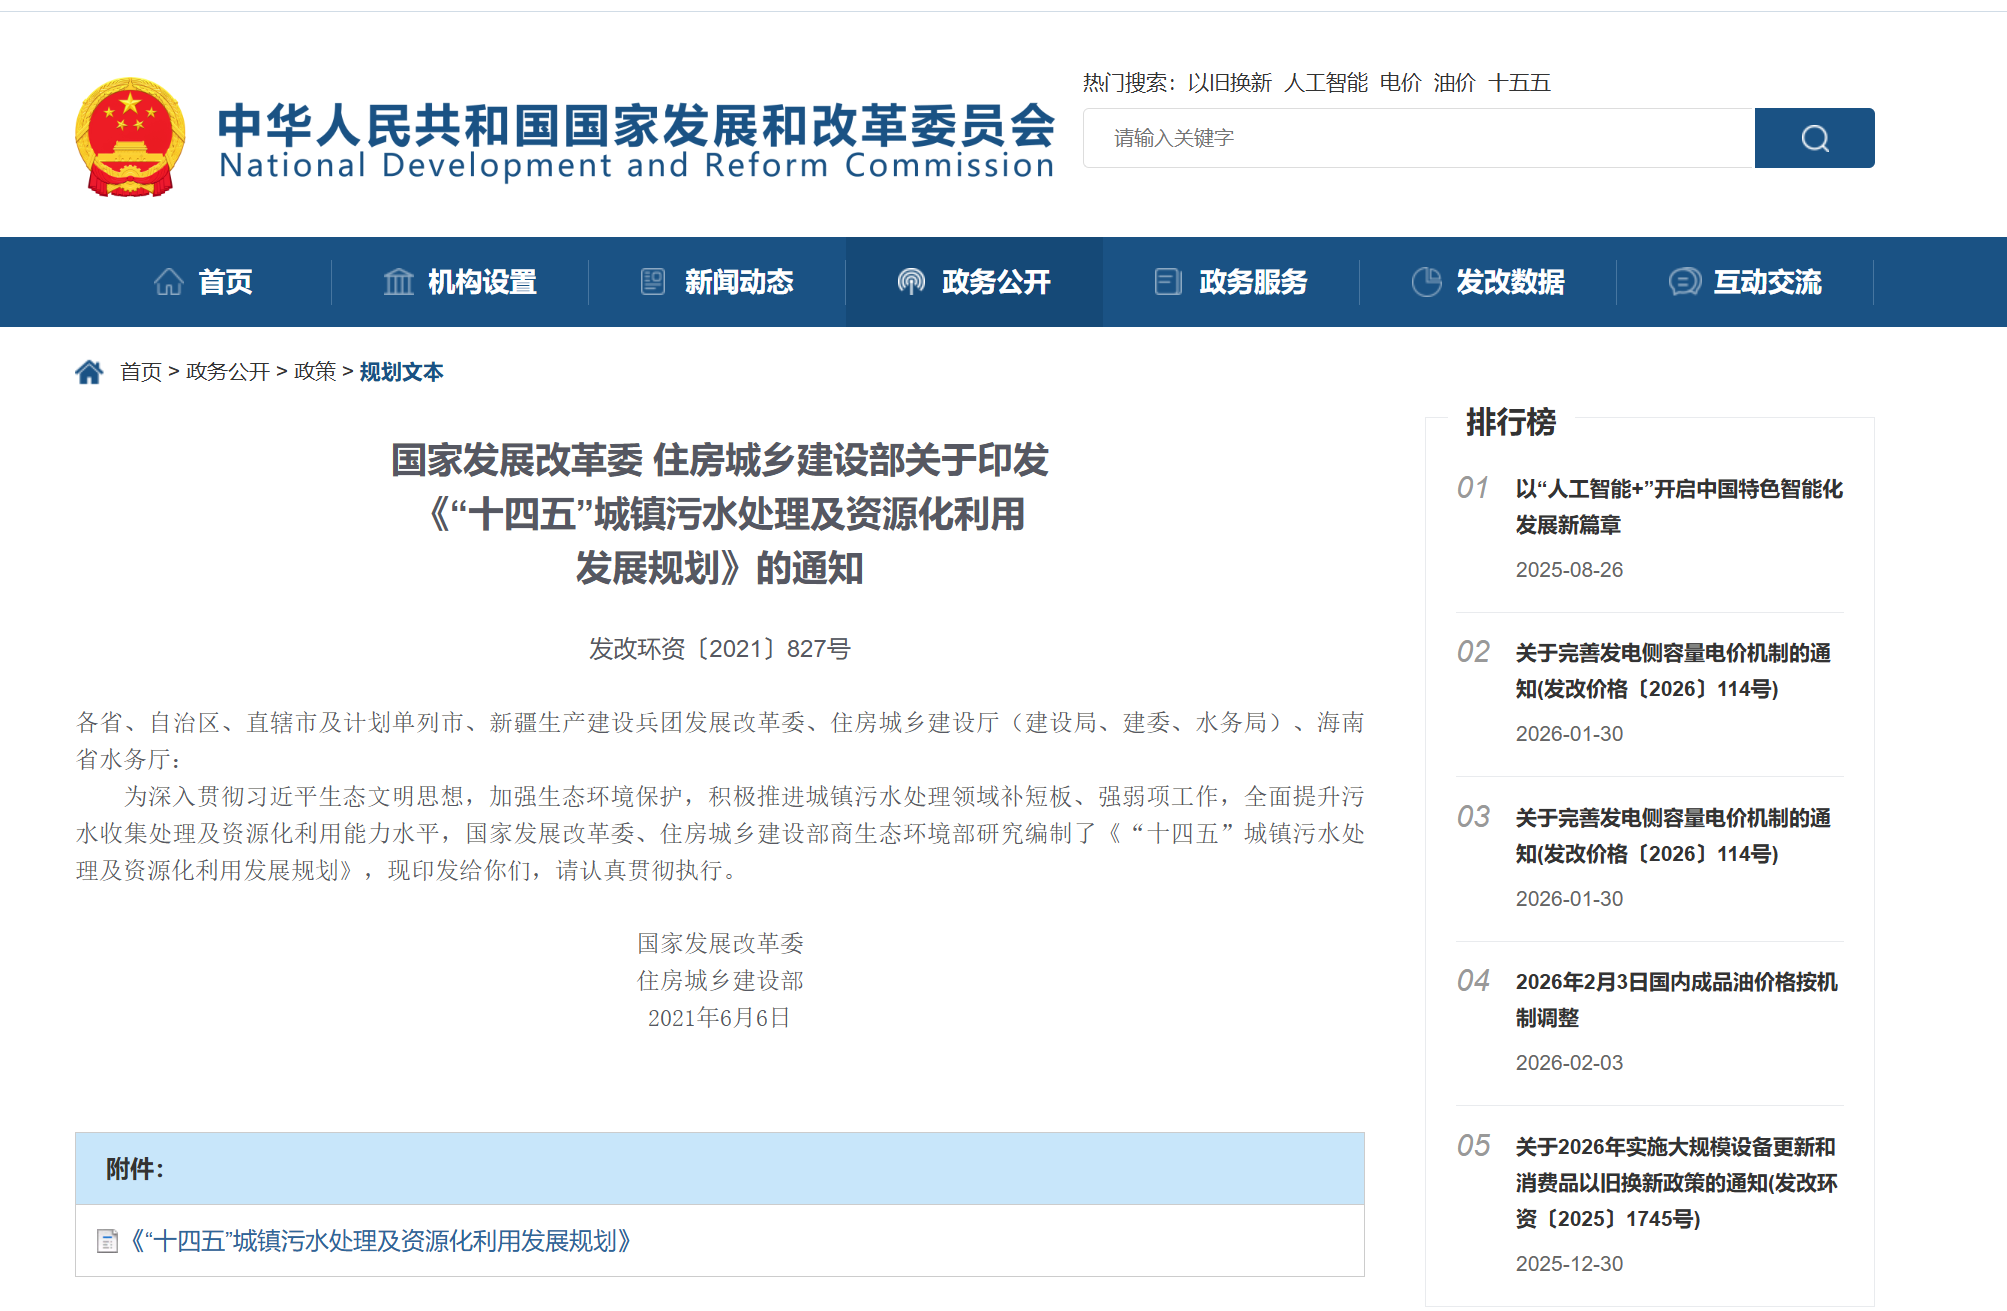2007x1311 pixels.
Task: Click the house icon beside 首页 nav
Action: [x=169, y=282]
